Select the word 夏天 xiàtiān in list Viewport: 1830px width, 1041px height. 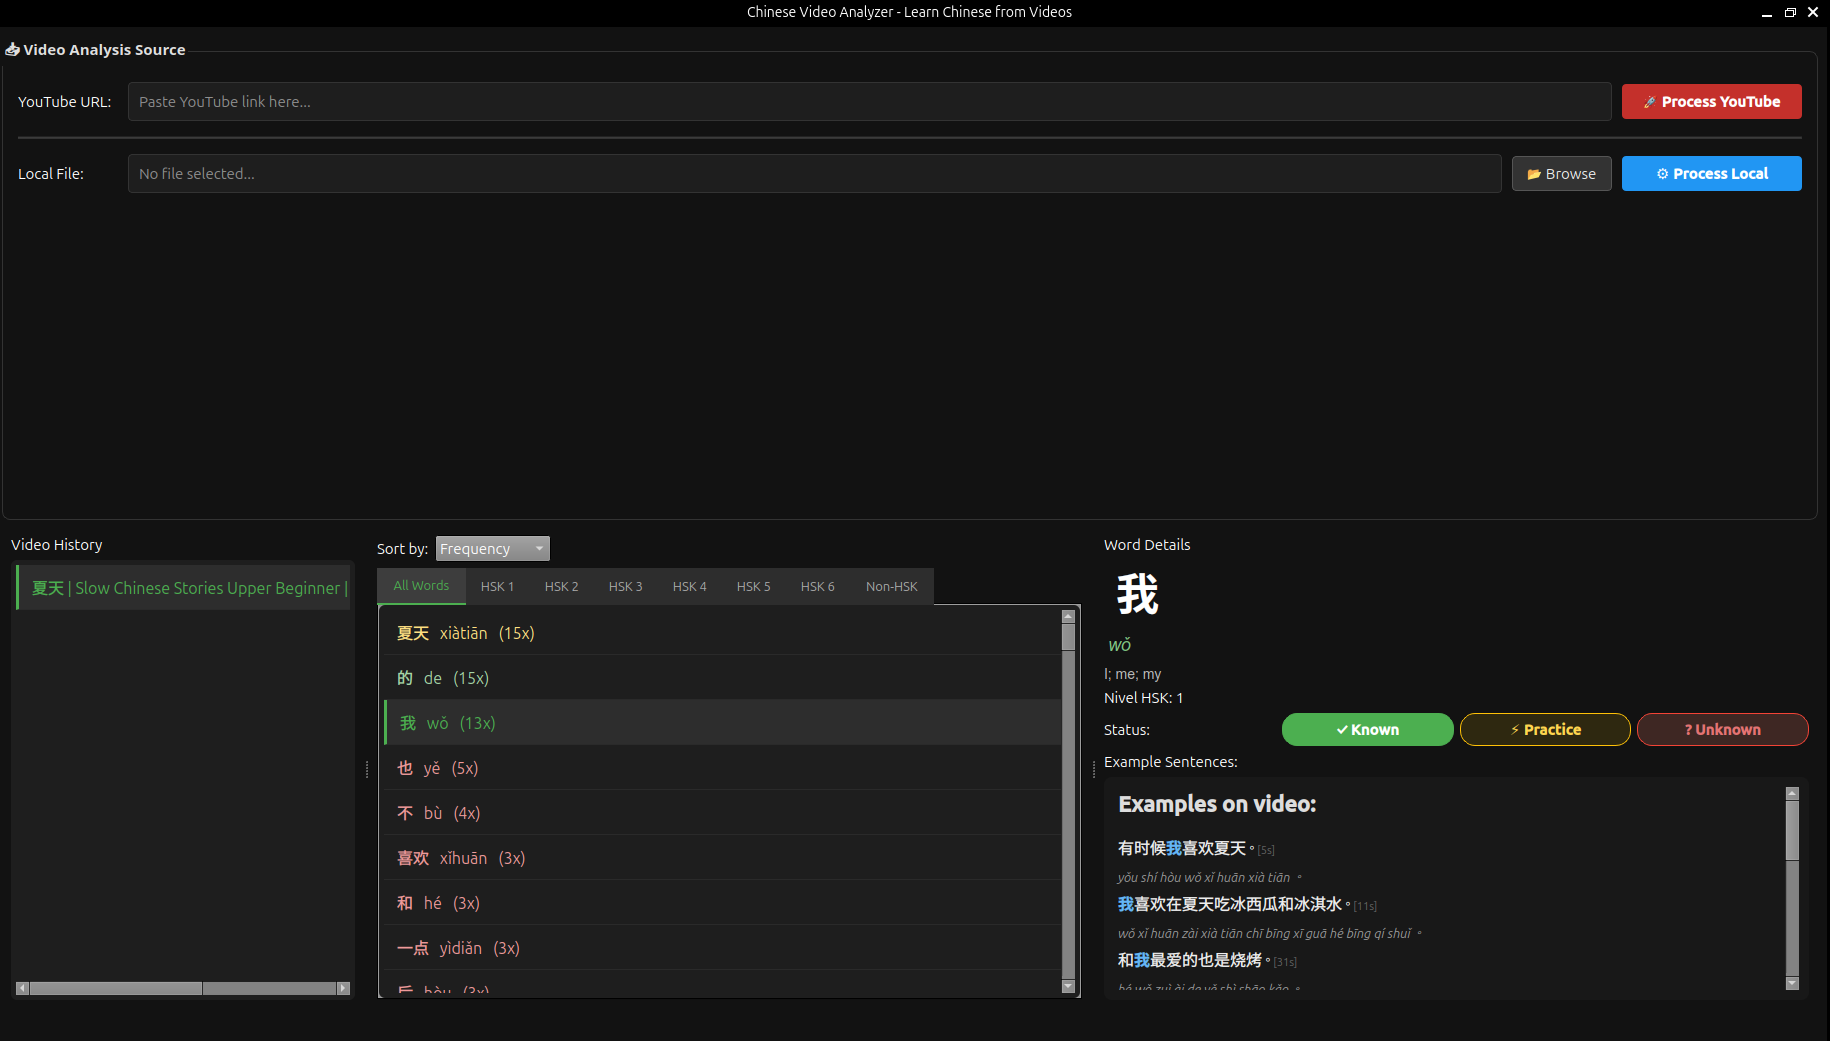[x=465, y=633]
